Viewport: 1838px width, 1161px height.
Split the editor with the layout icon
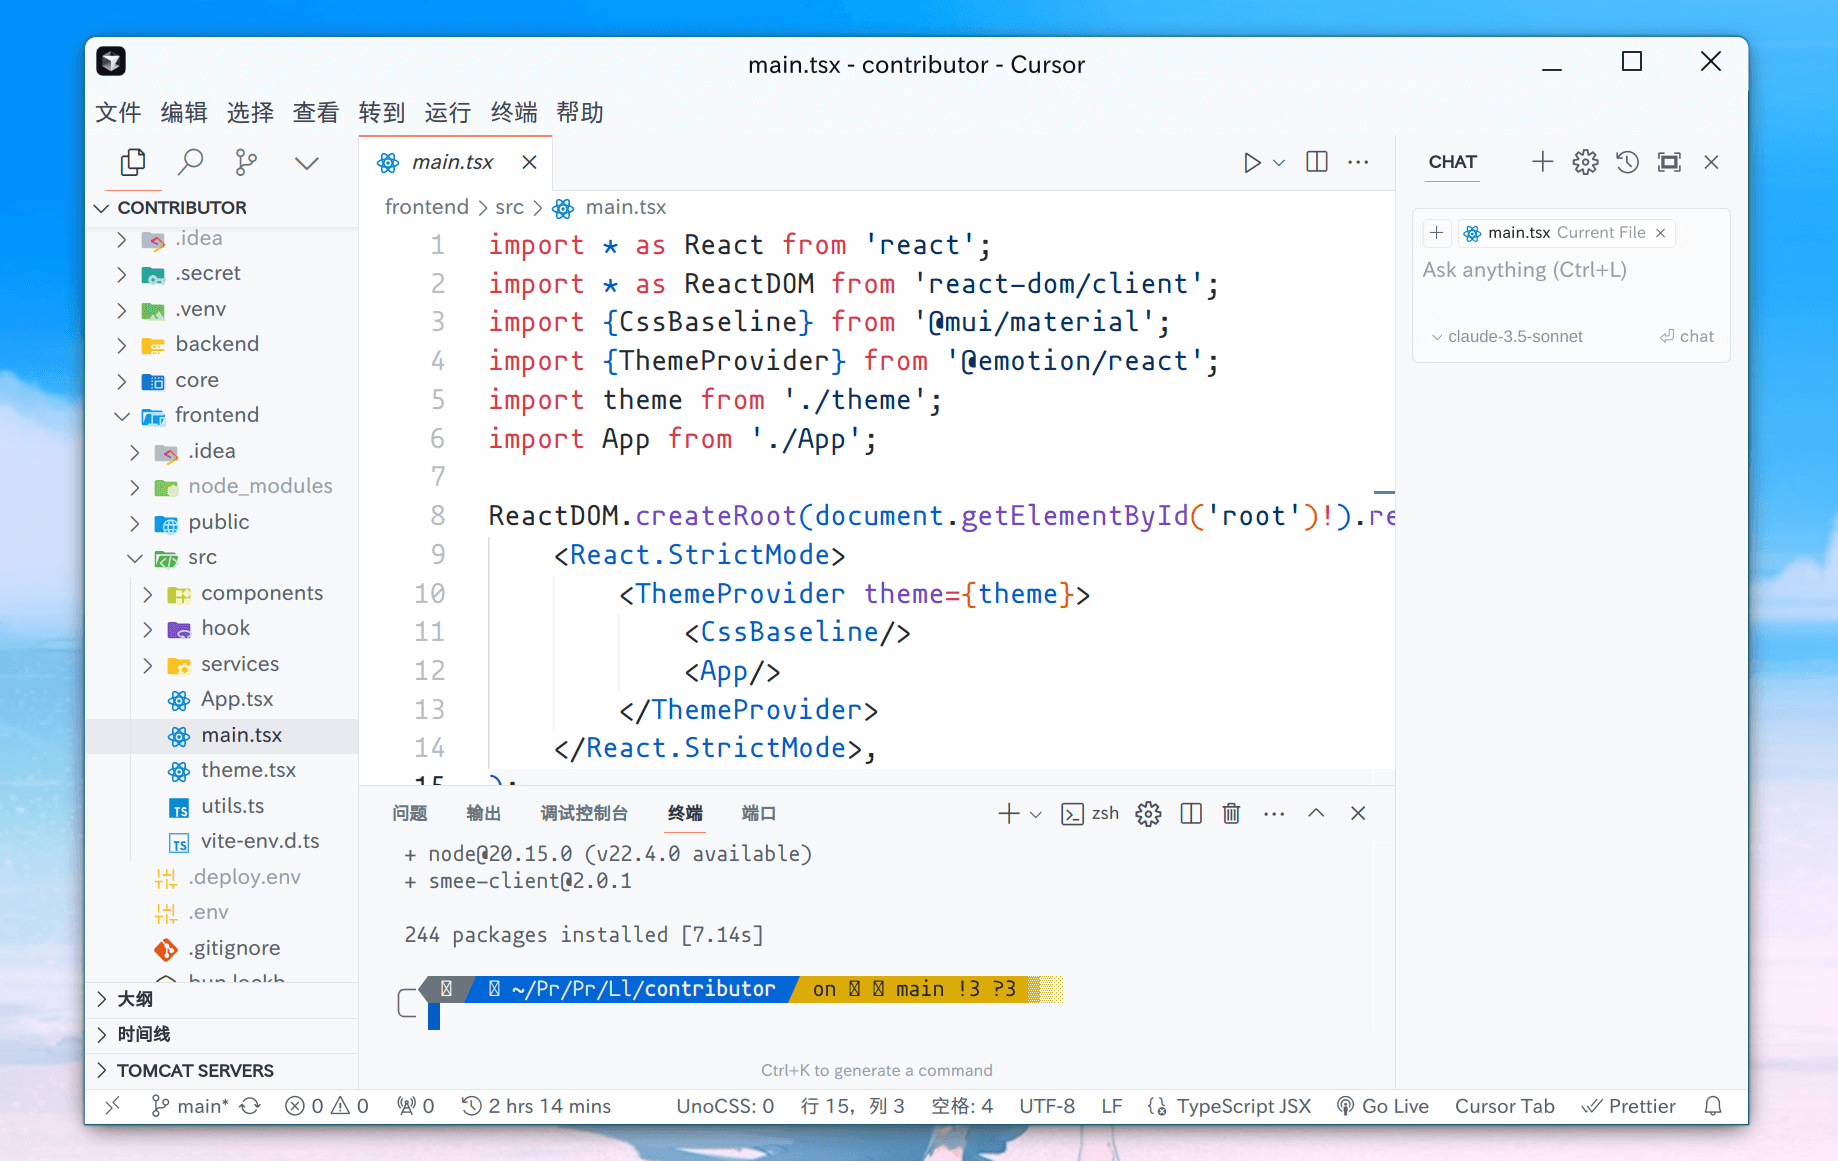pos(1317,162)
